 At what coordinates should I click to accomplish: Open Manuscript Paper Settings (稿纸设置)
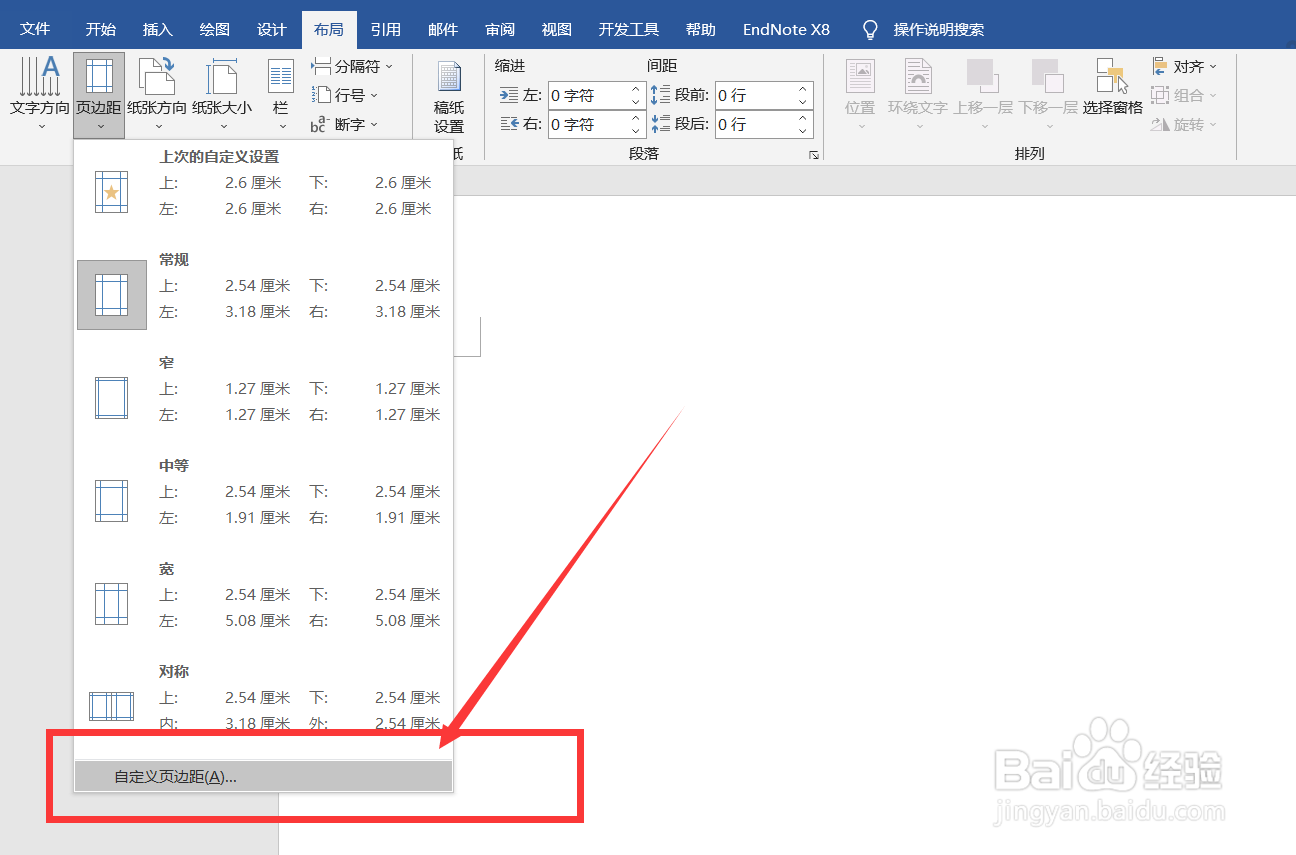coord(449,97)
